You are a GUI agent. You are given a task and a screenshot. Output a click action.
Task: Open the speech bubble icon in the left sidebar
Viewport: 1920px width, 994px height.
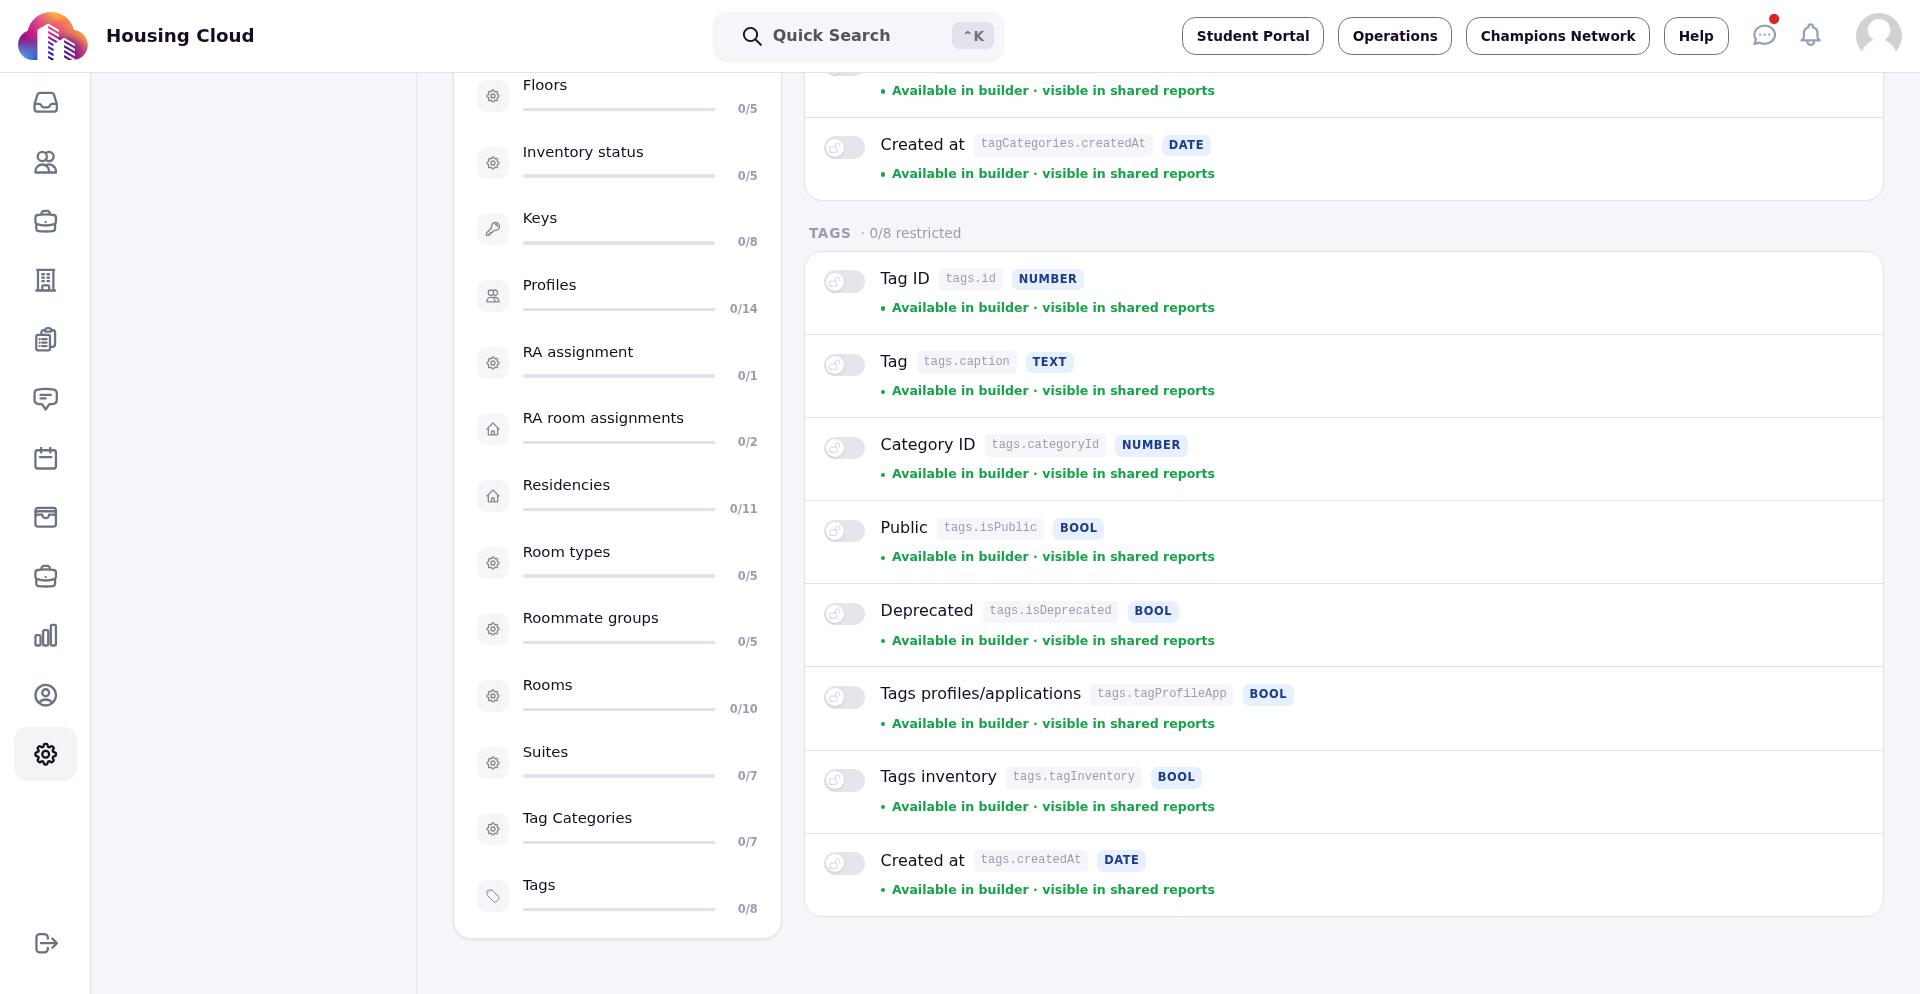tap(45, 399)
